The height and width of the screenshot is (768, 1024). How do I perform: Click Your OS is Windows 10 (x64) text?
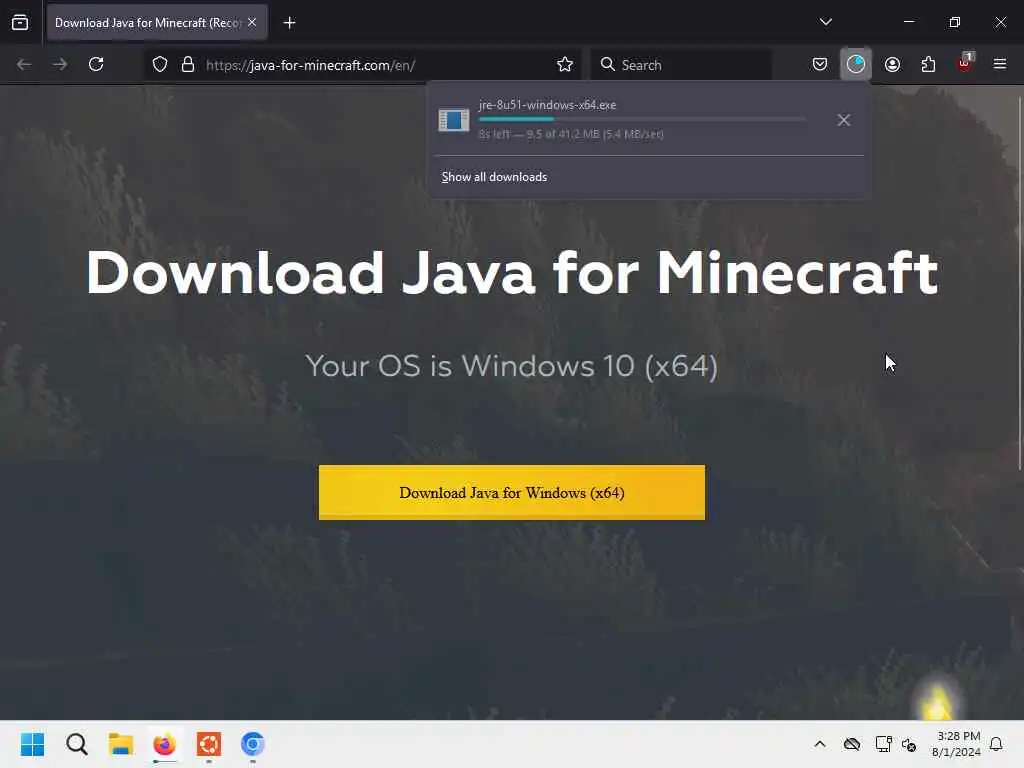pos(512,366)
